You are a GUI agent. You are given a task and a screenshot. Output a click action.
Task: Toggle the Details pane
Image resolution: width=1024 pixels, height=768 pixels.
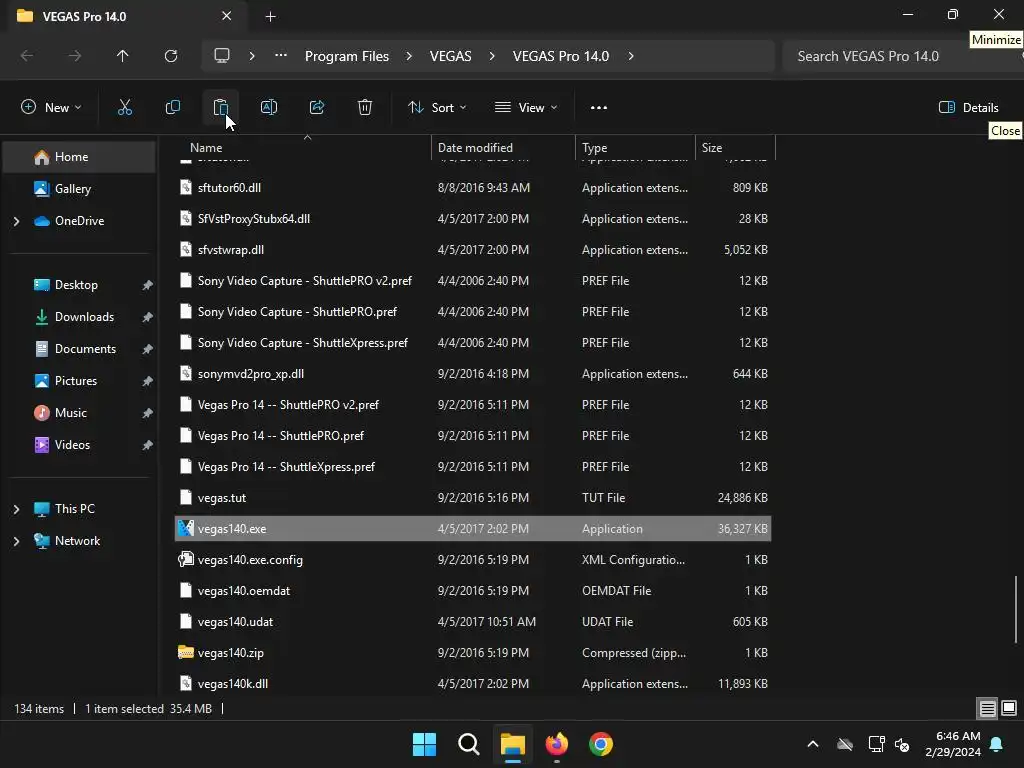pos(968,108)
